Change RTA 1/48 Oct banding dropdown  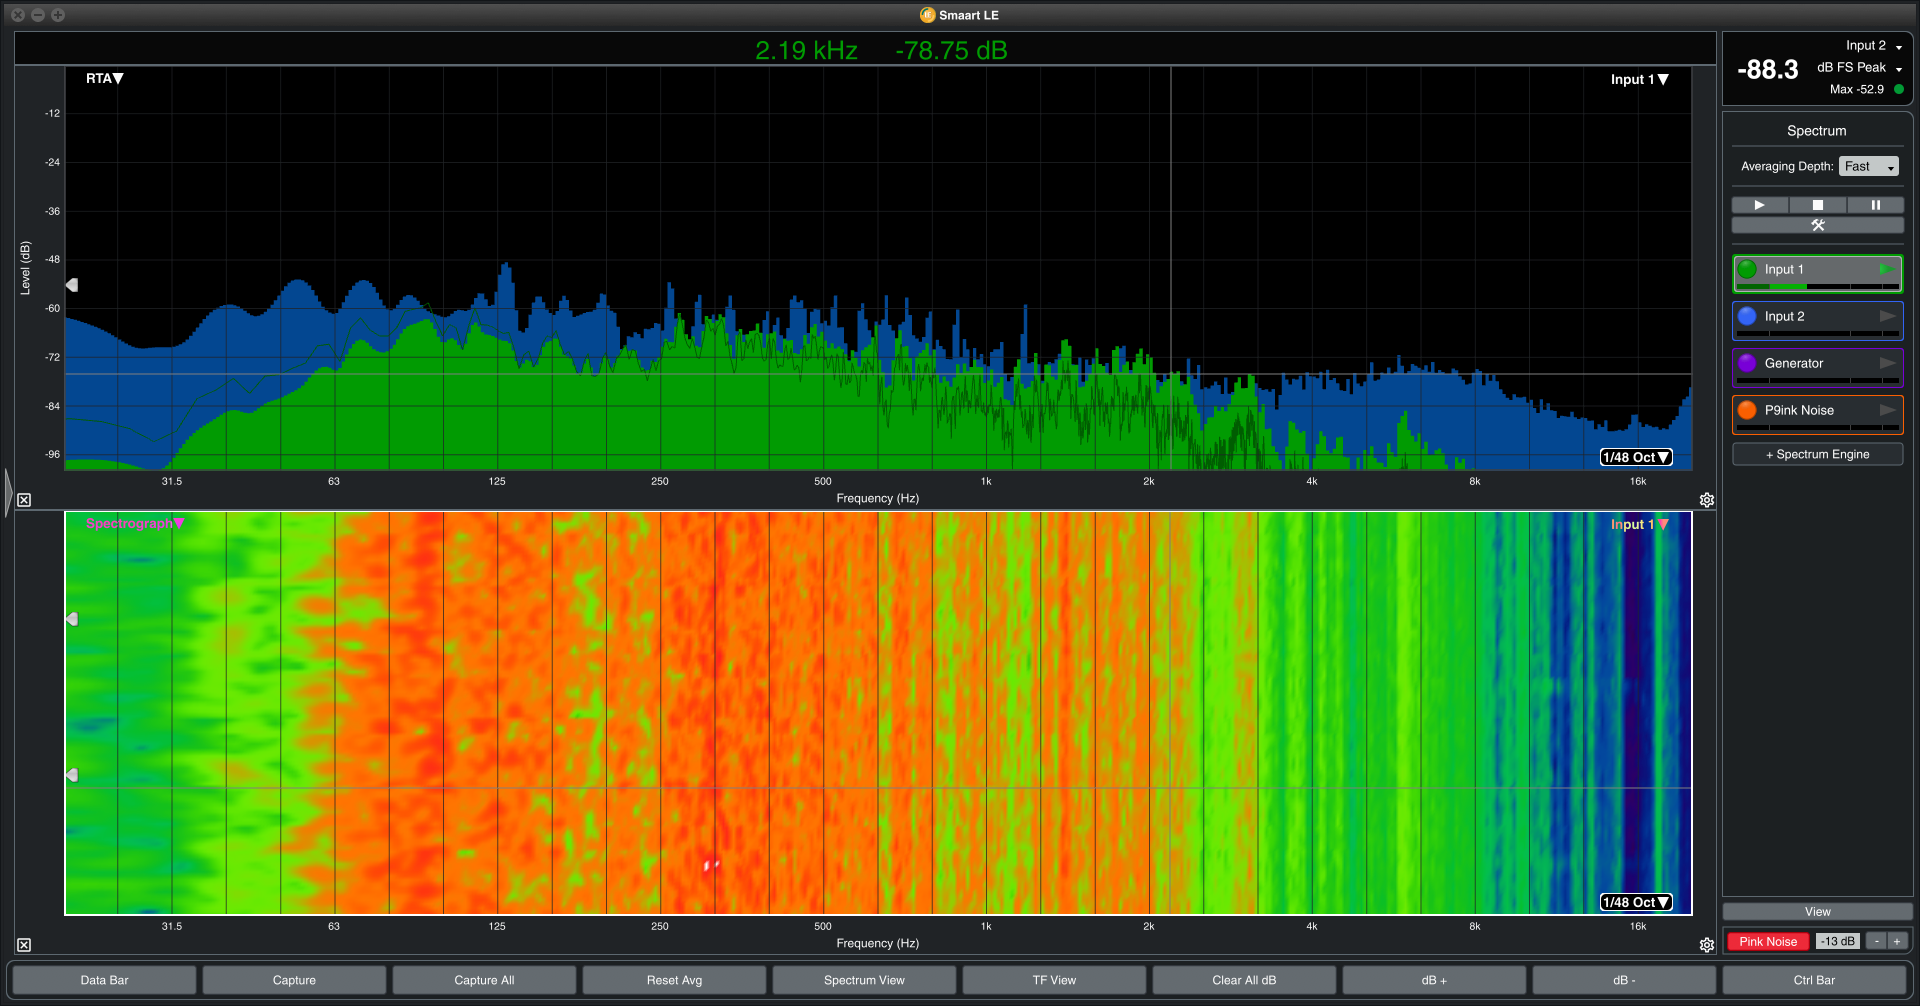pyautogui.click(x=1636, y=457)
